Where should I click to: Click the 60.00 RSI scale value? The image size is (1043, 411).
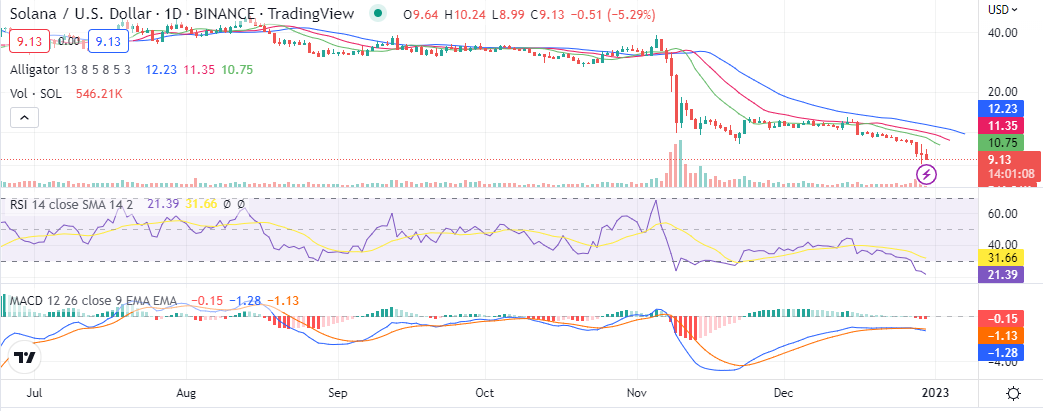click(x=1004, y=213)
